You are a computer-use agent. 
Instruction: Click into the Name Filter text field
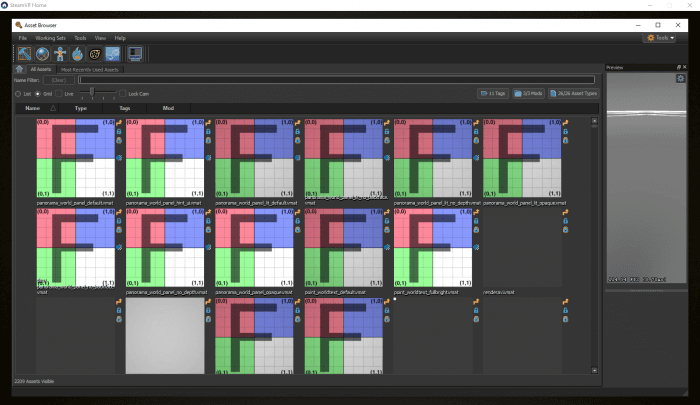coord(336,80)
